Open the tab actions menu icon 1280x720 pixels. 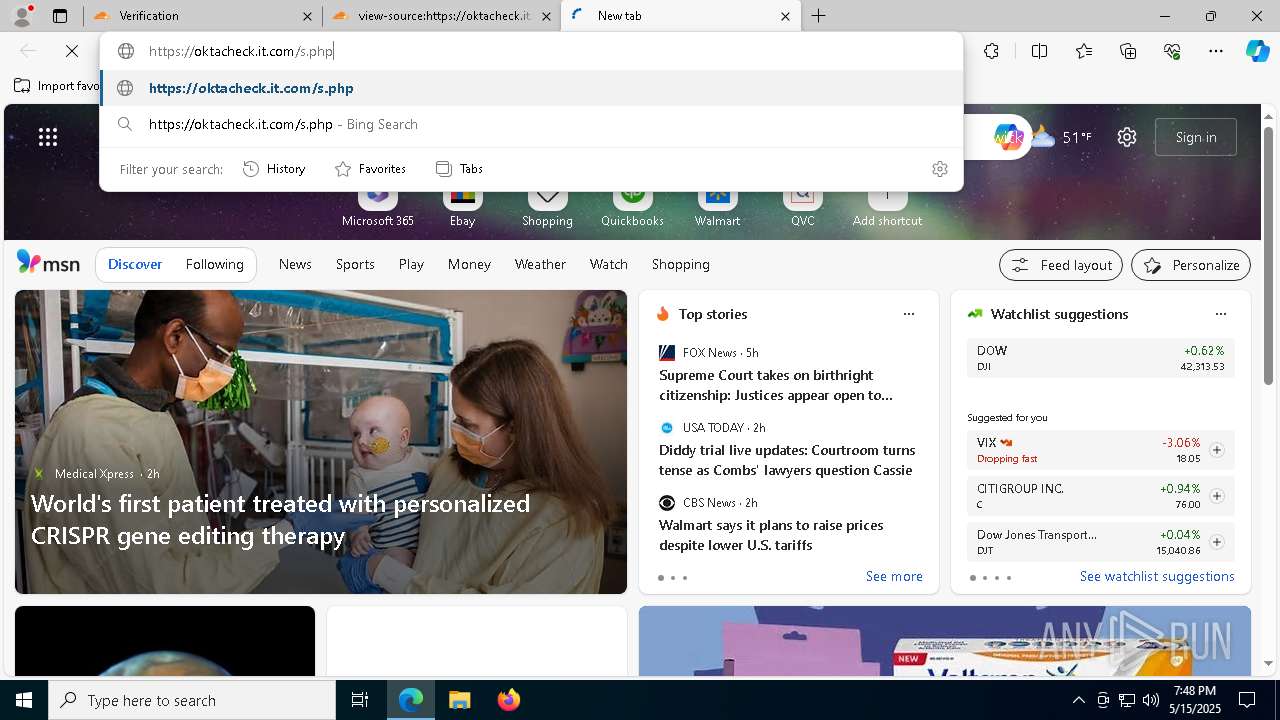click(60, 16)
